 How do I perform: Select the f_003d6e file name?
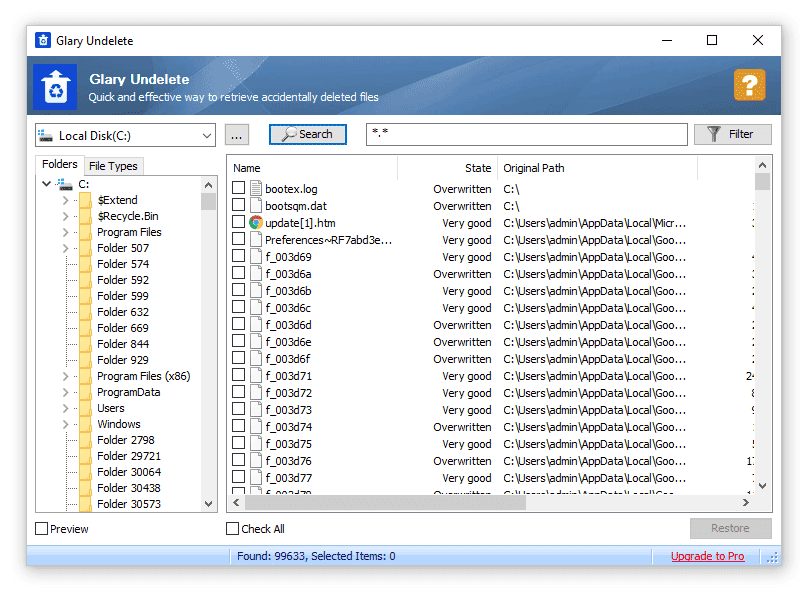click(288, 342)
